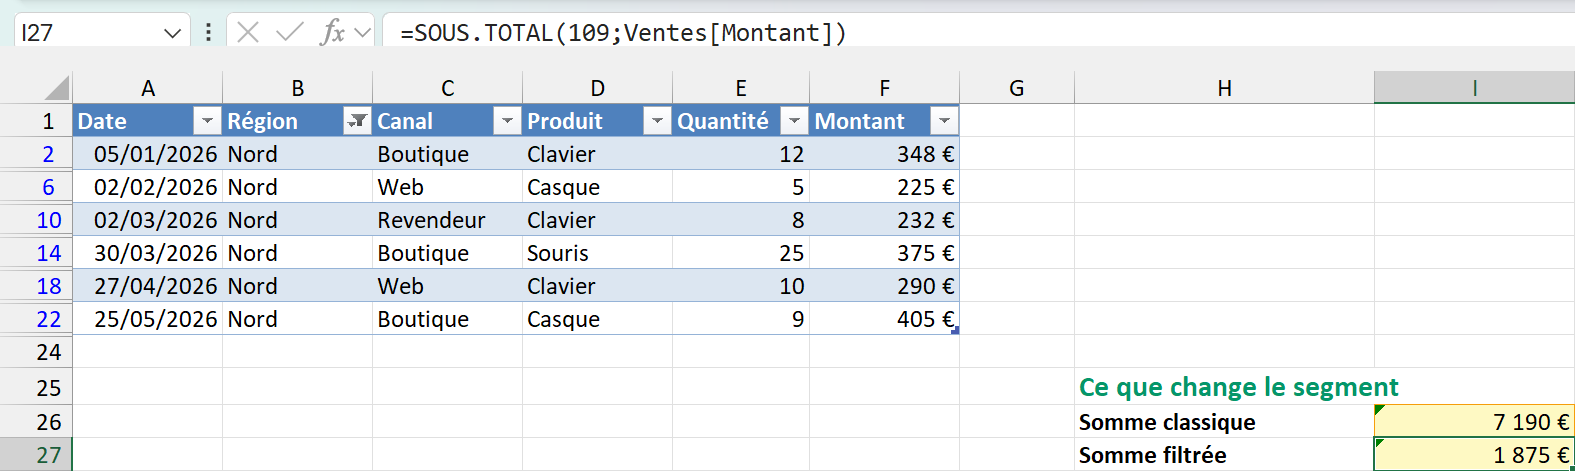This screenshot has width=1575, height=471.
Task: Open the formula bar options dots
Action: point(208,33)
